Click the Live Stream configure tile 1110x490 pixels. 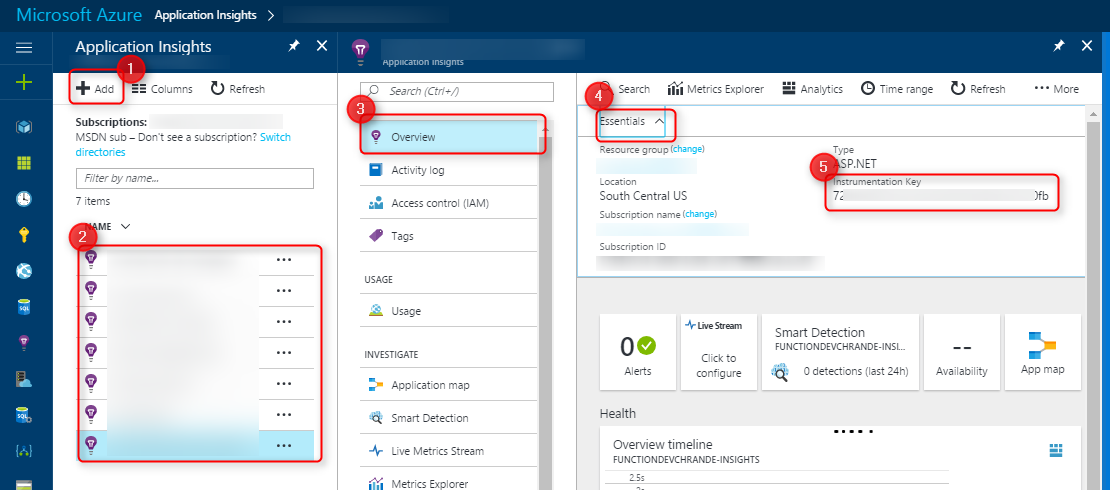(x=718, y=352)
